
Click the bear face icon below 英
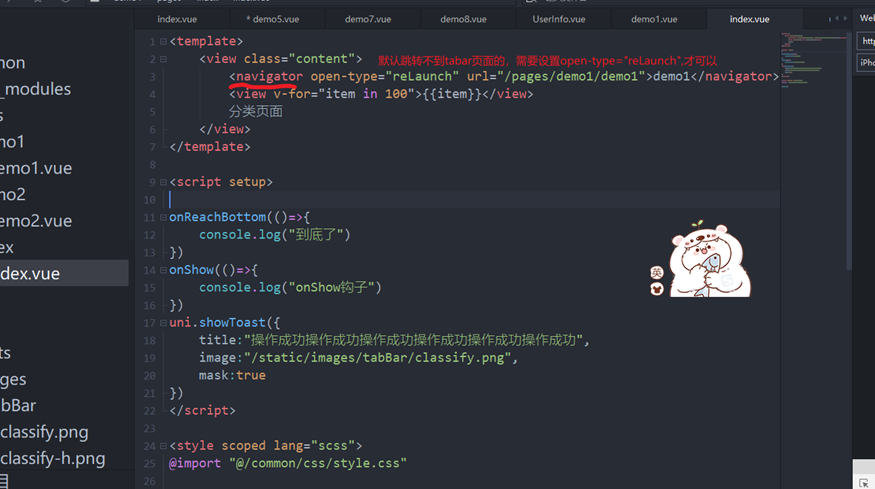(x=657, y=289)
